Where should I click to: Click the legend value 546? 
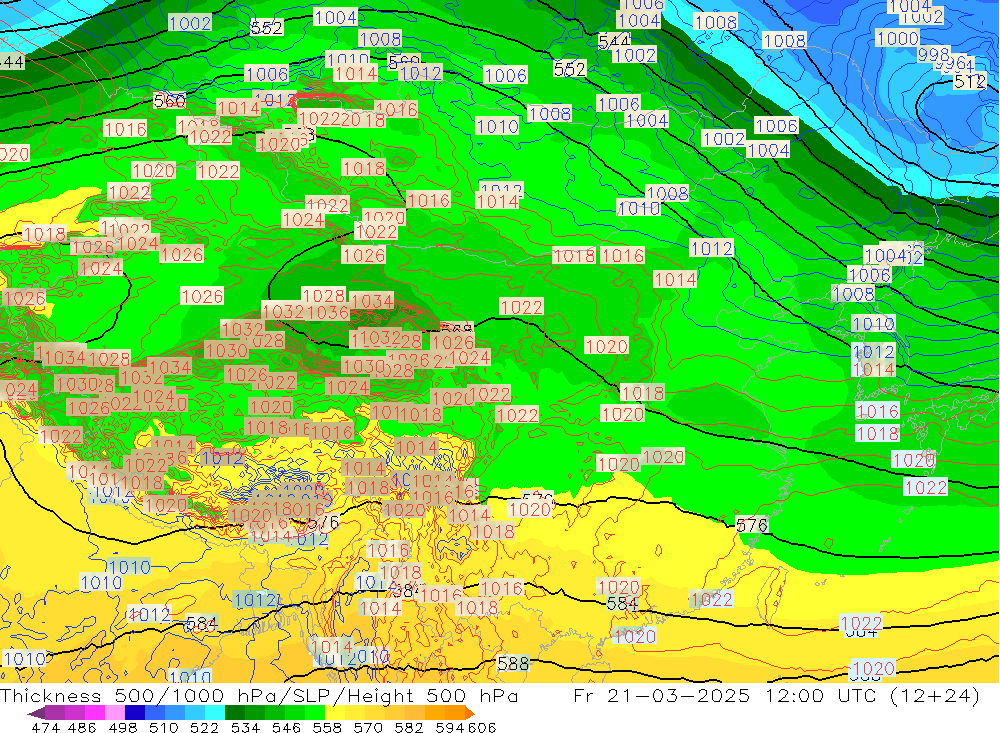286,727
